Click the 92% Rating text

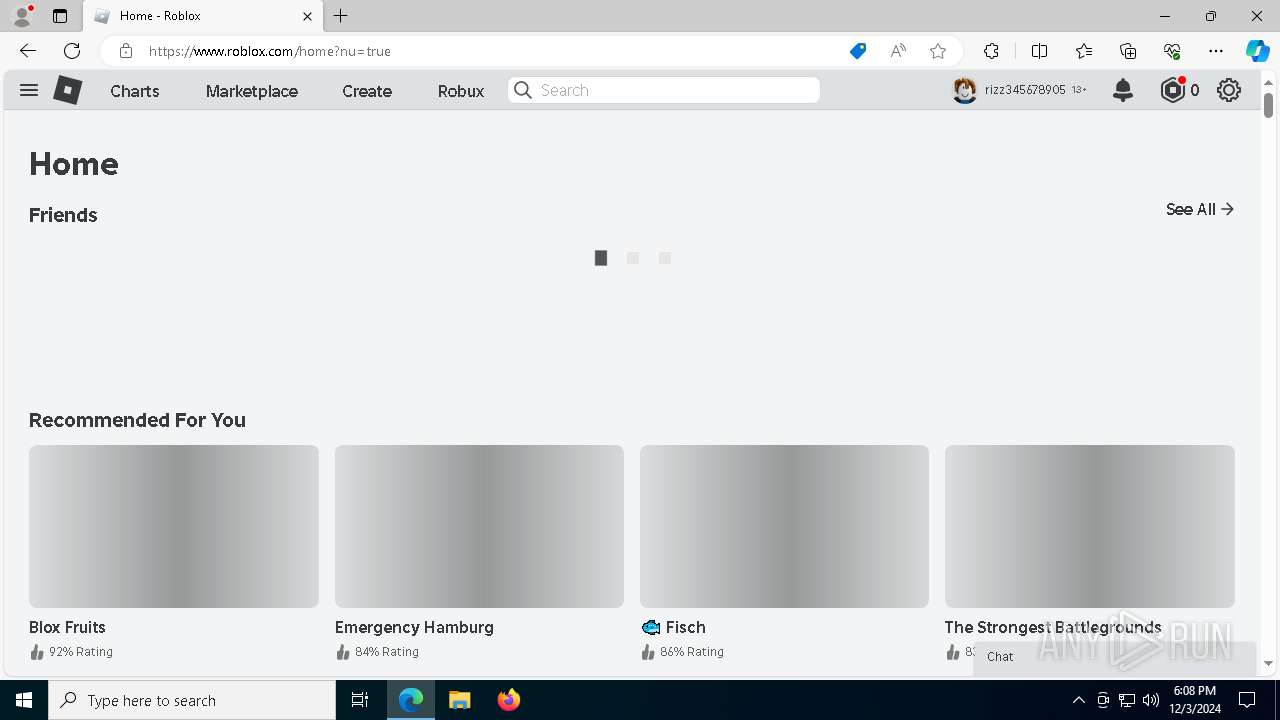[x=81, y=652]
